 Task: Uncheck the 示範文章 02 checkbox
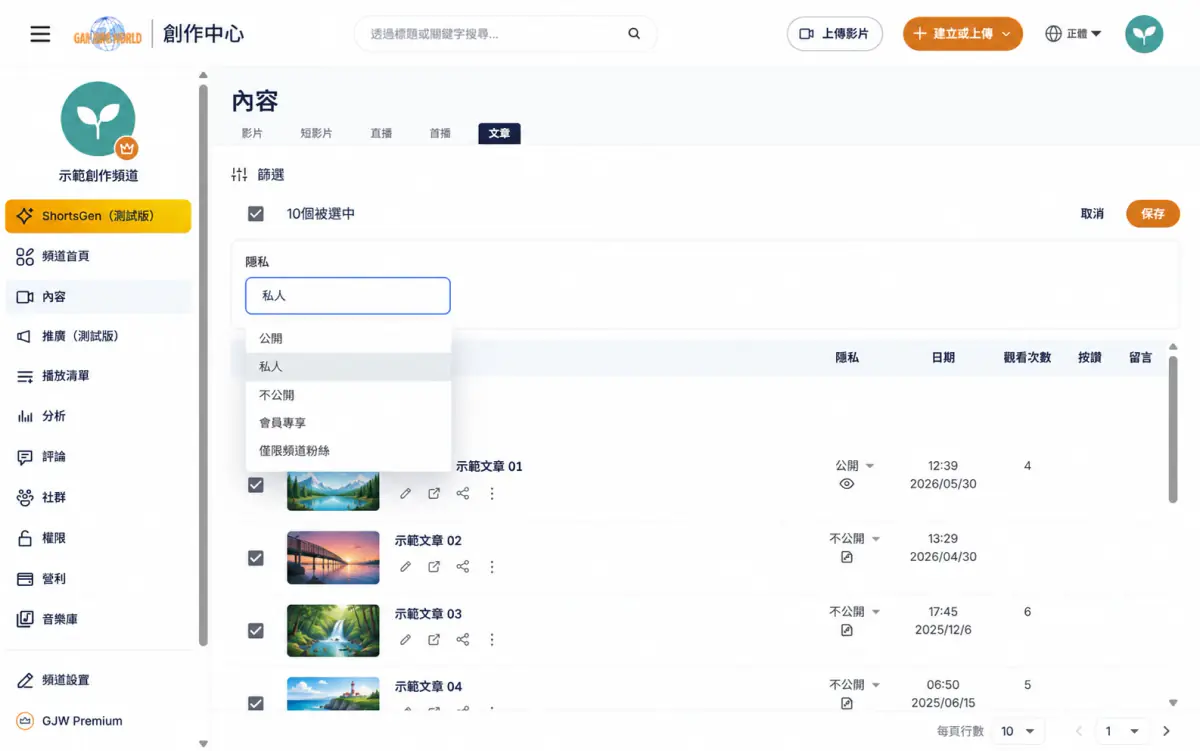click(256, 558)
